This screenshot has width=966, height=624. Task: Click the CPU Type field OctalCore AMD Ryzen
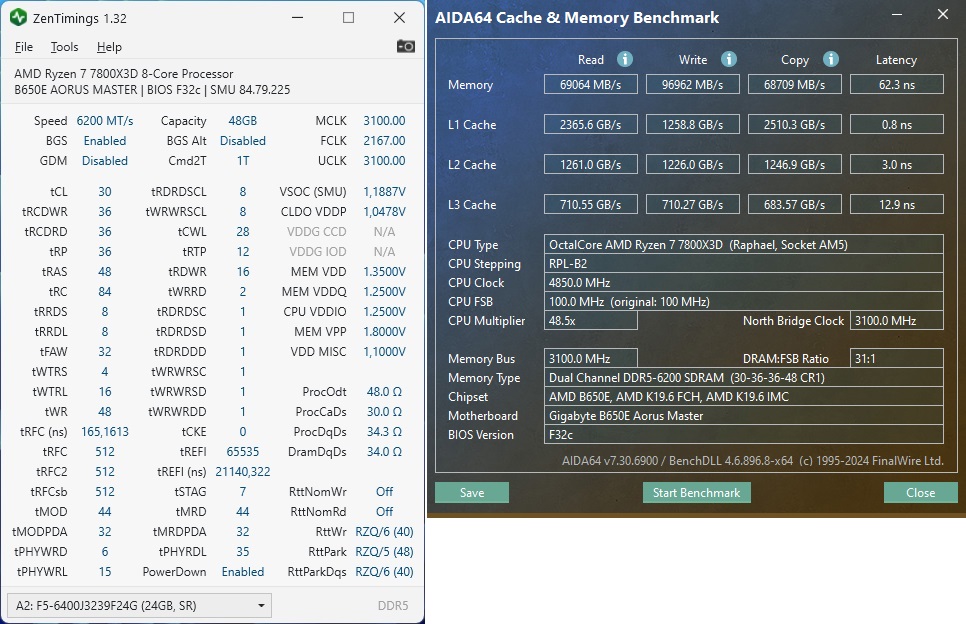pos(744,245)
